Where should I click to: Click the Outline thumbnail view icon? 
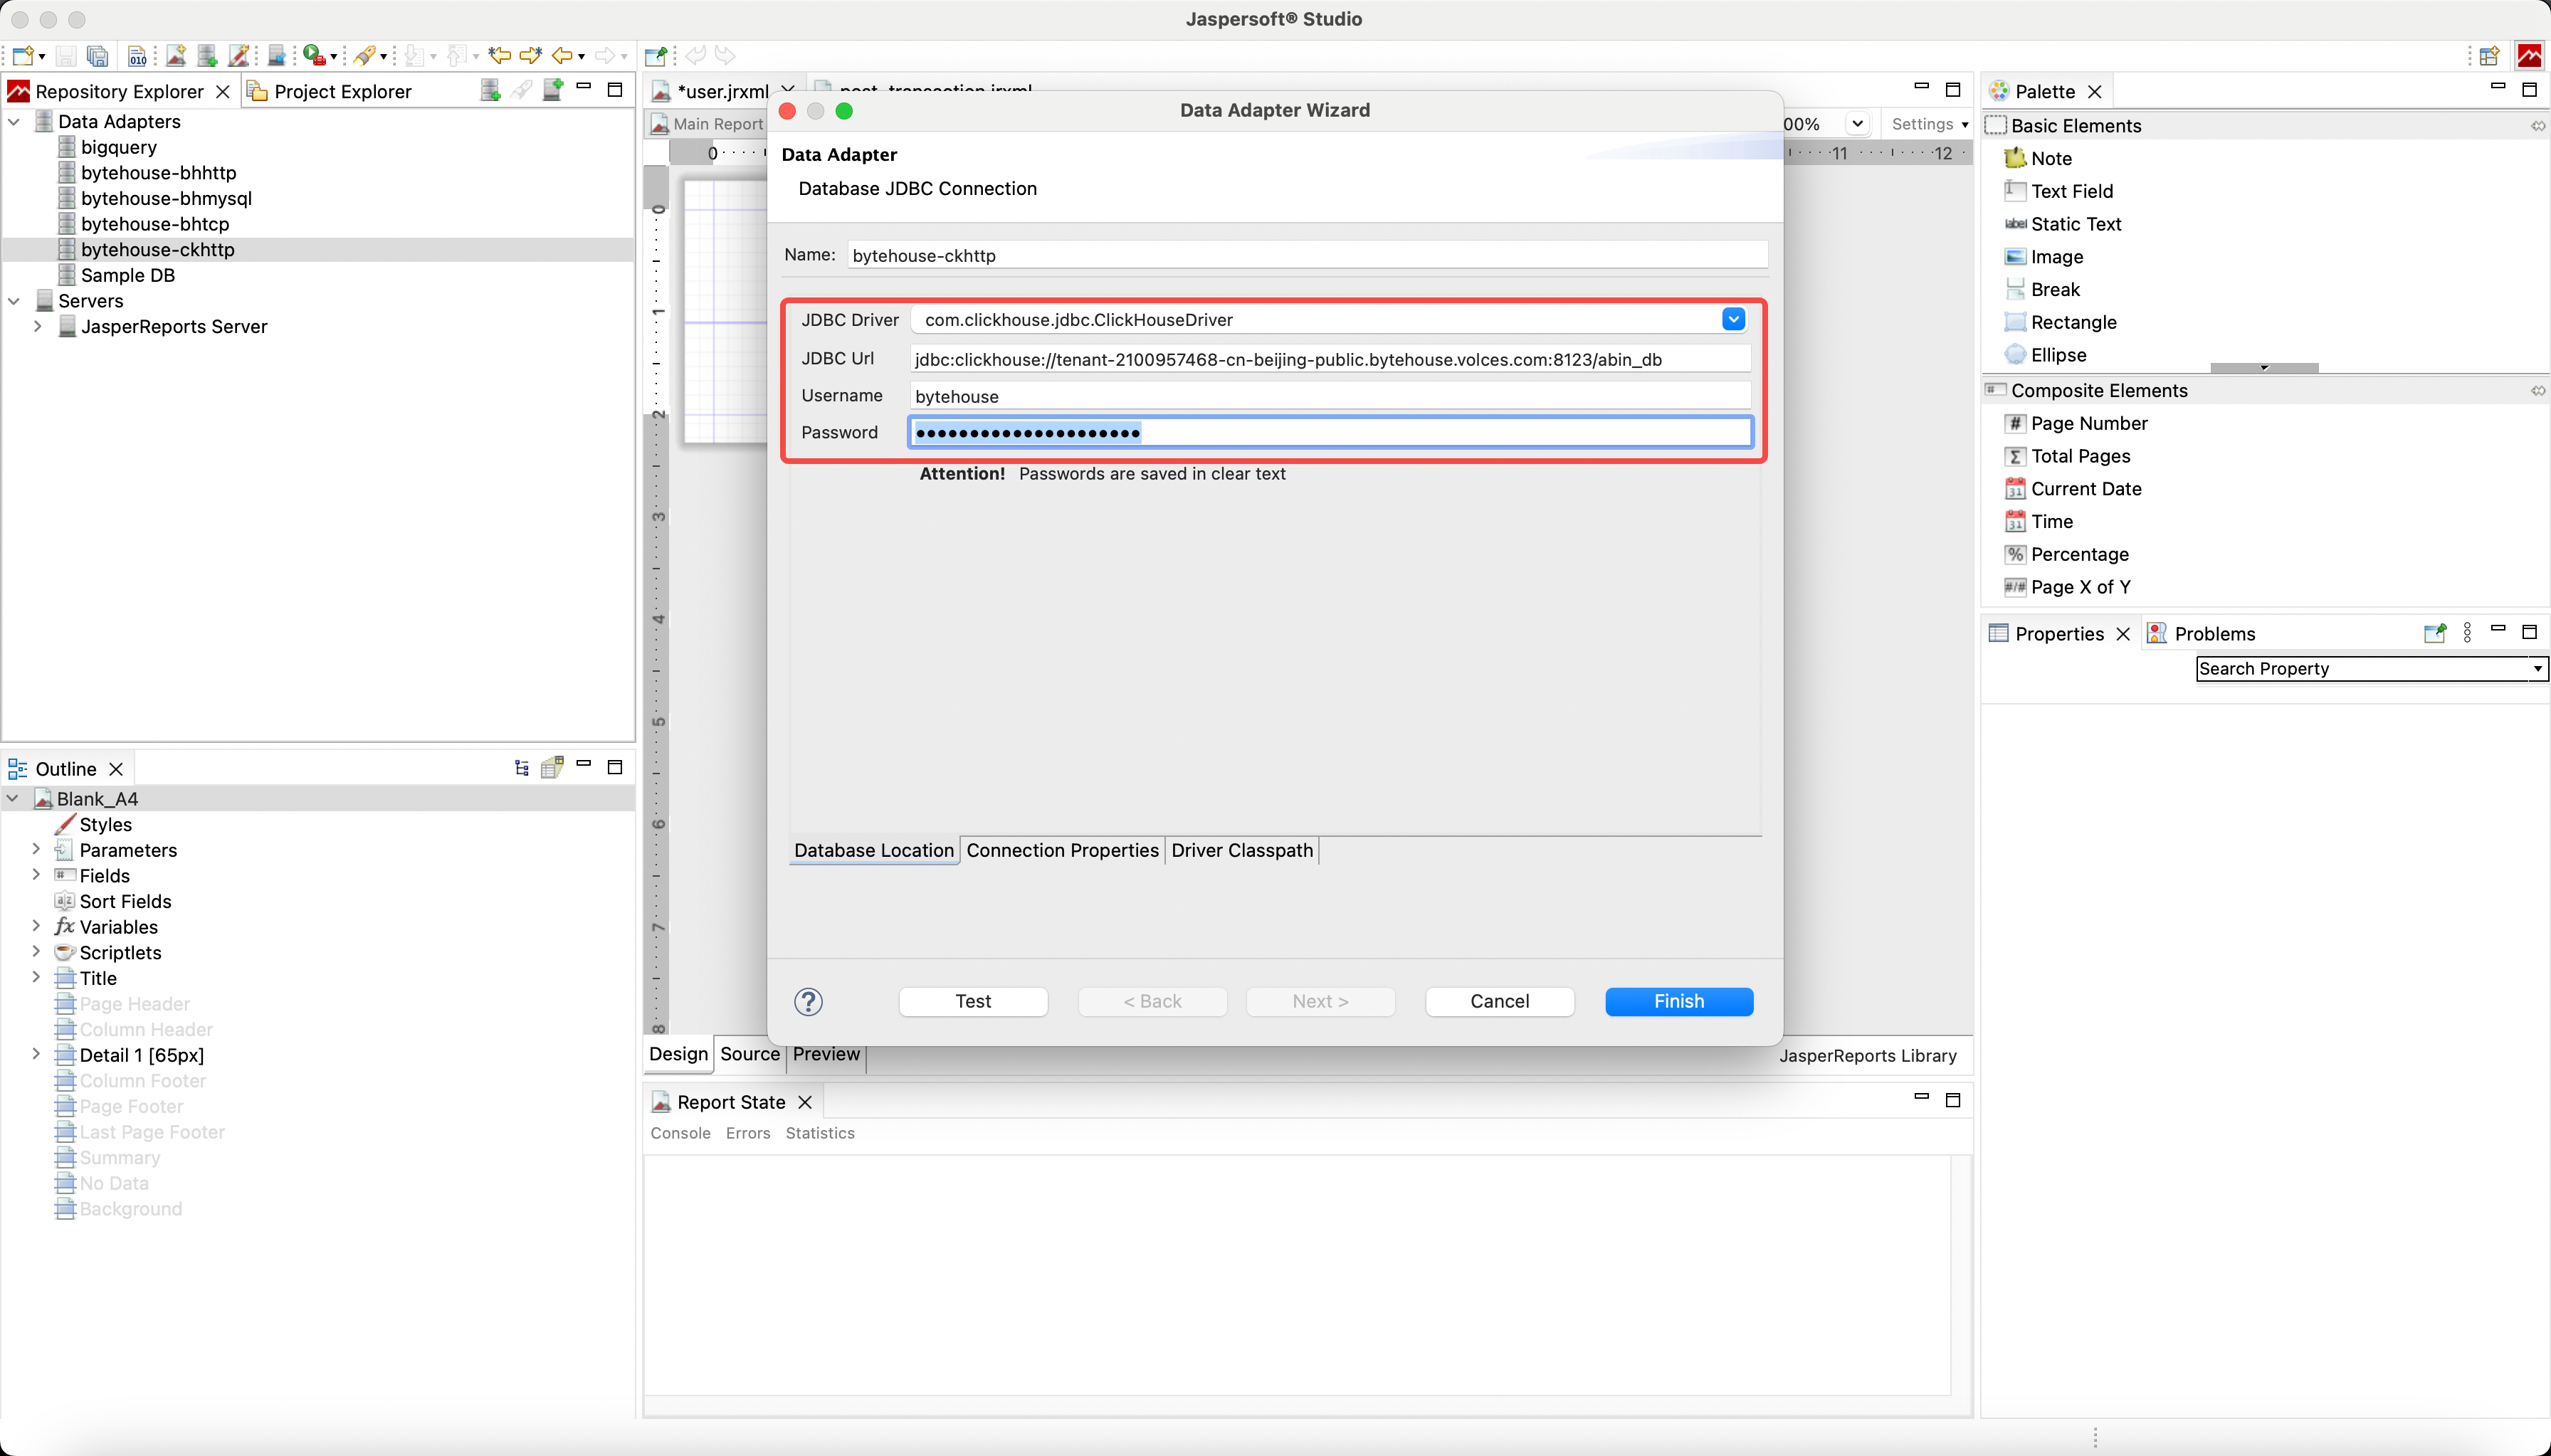[x=552, y=767]
